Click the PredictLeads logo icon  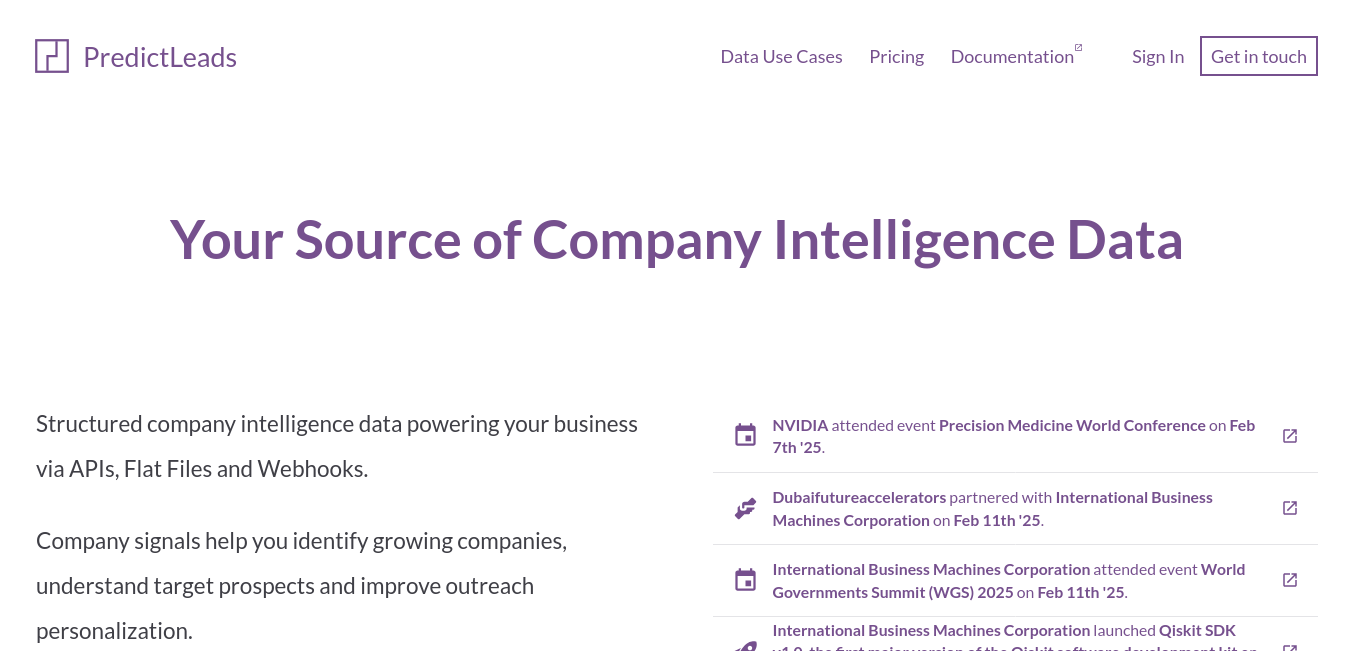click(52, 56)
